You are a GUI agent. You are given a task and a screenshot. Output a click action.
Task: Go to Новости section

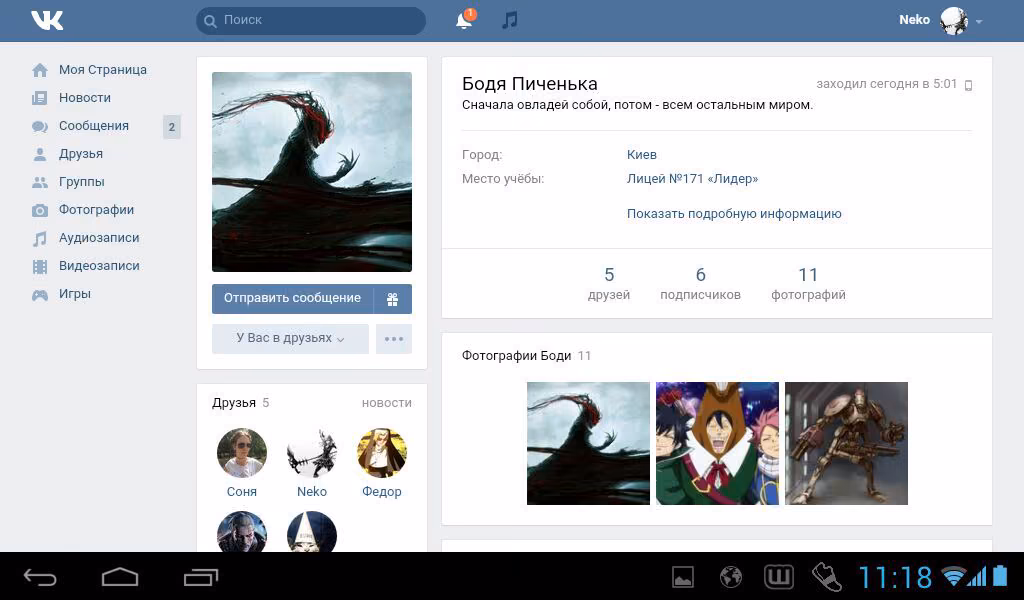point(85,98)
